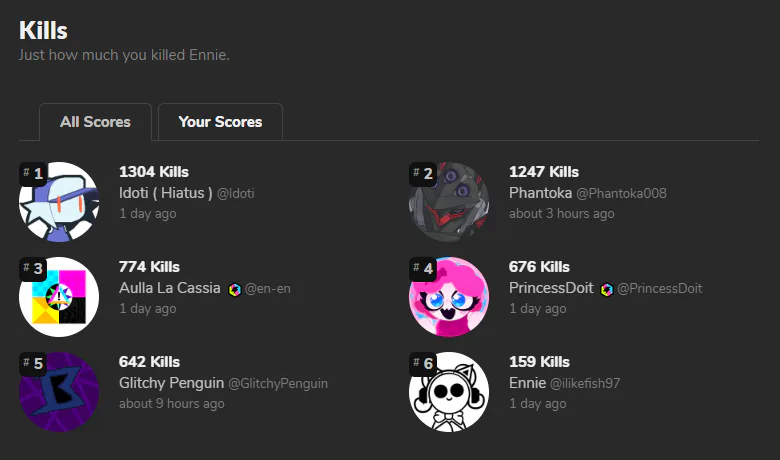Screen dimensions: 780x460
Task: Click PrincessDoit's pink-haired avatar
Action: tap(449, 297)
